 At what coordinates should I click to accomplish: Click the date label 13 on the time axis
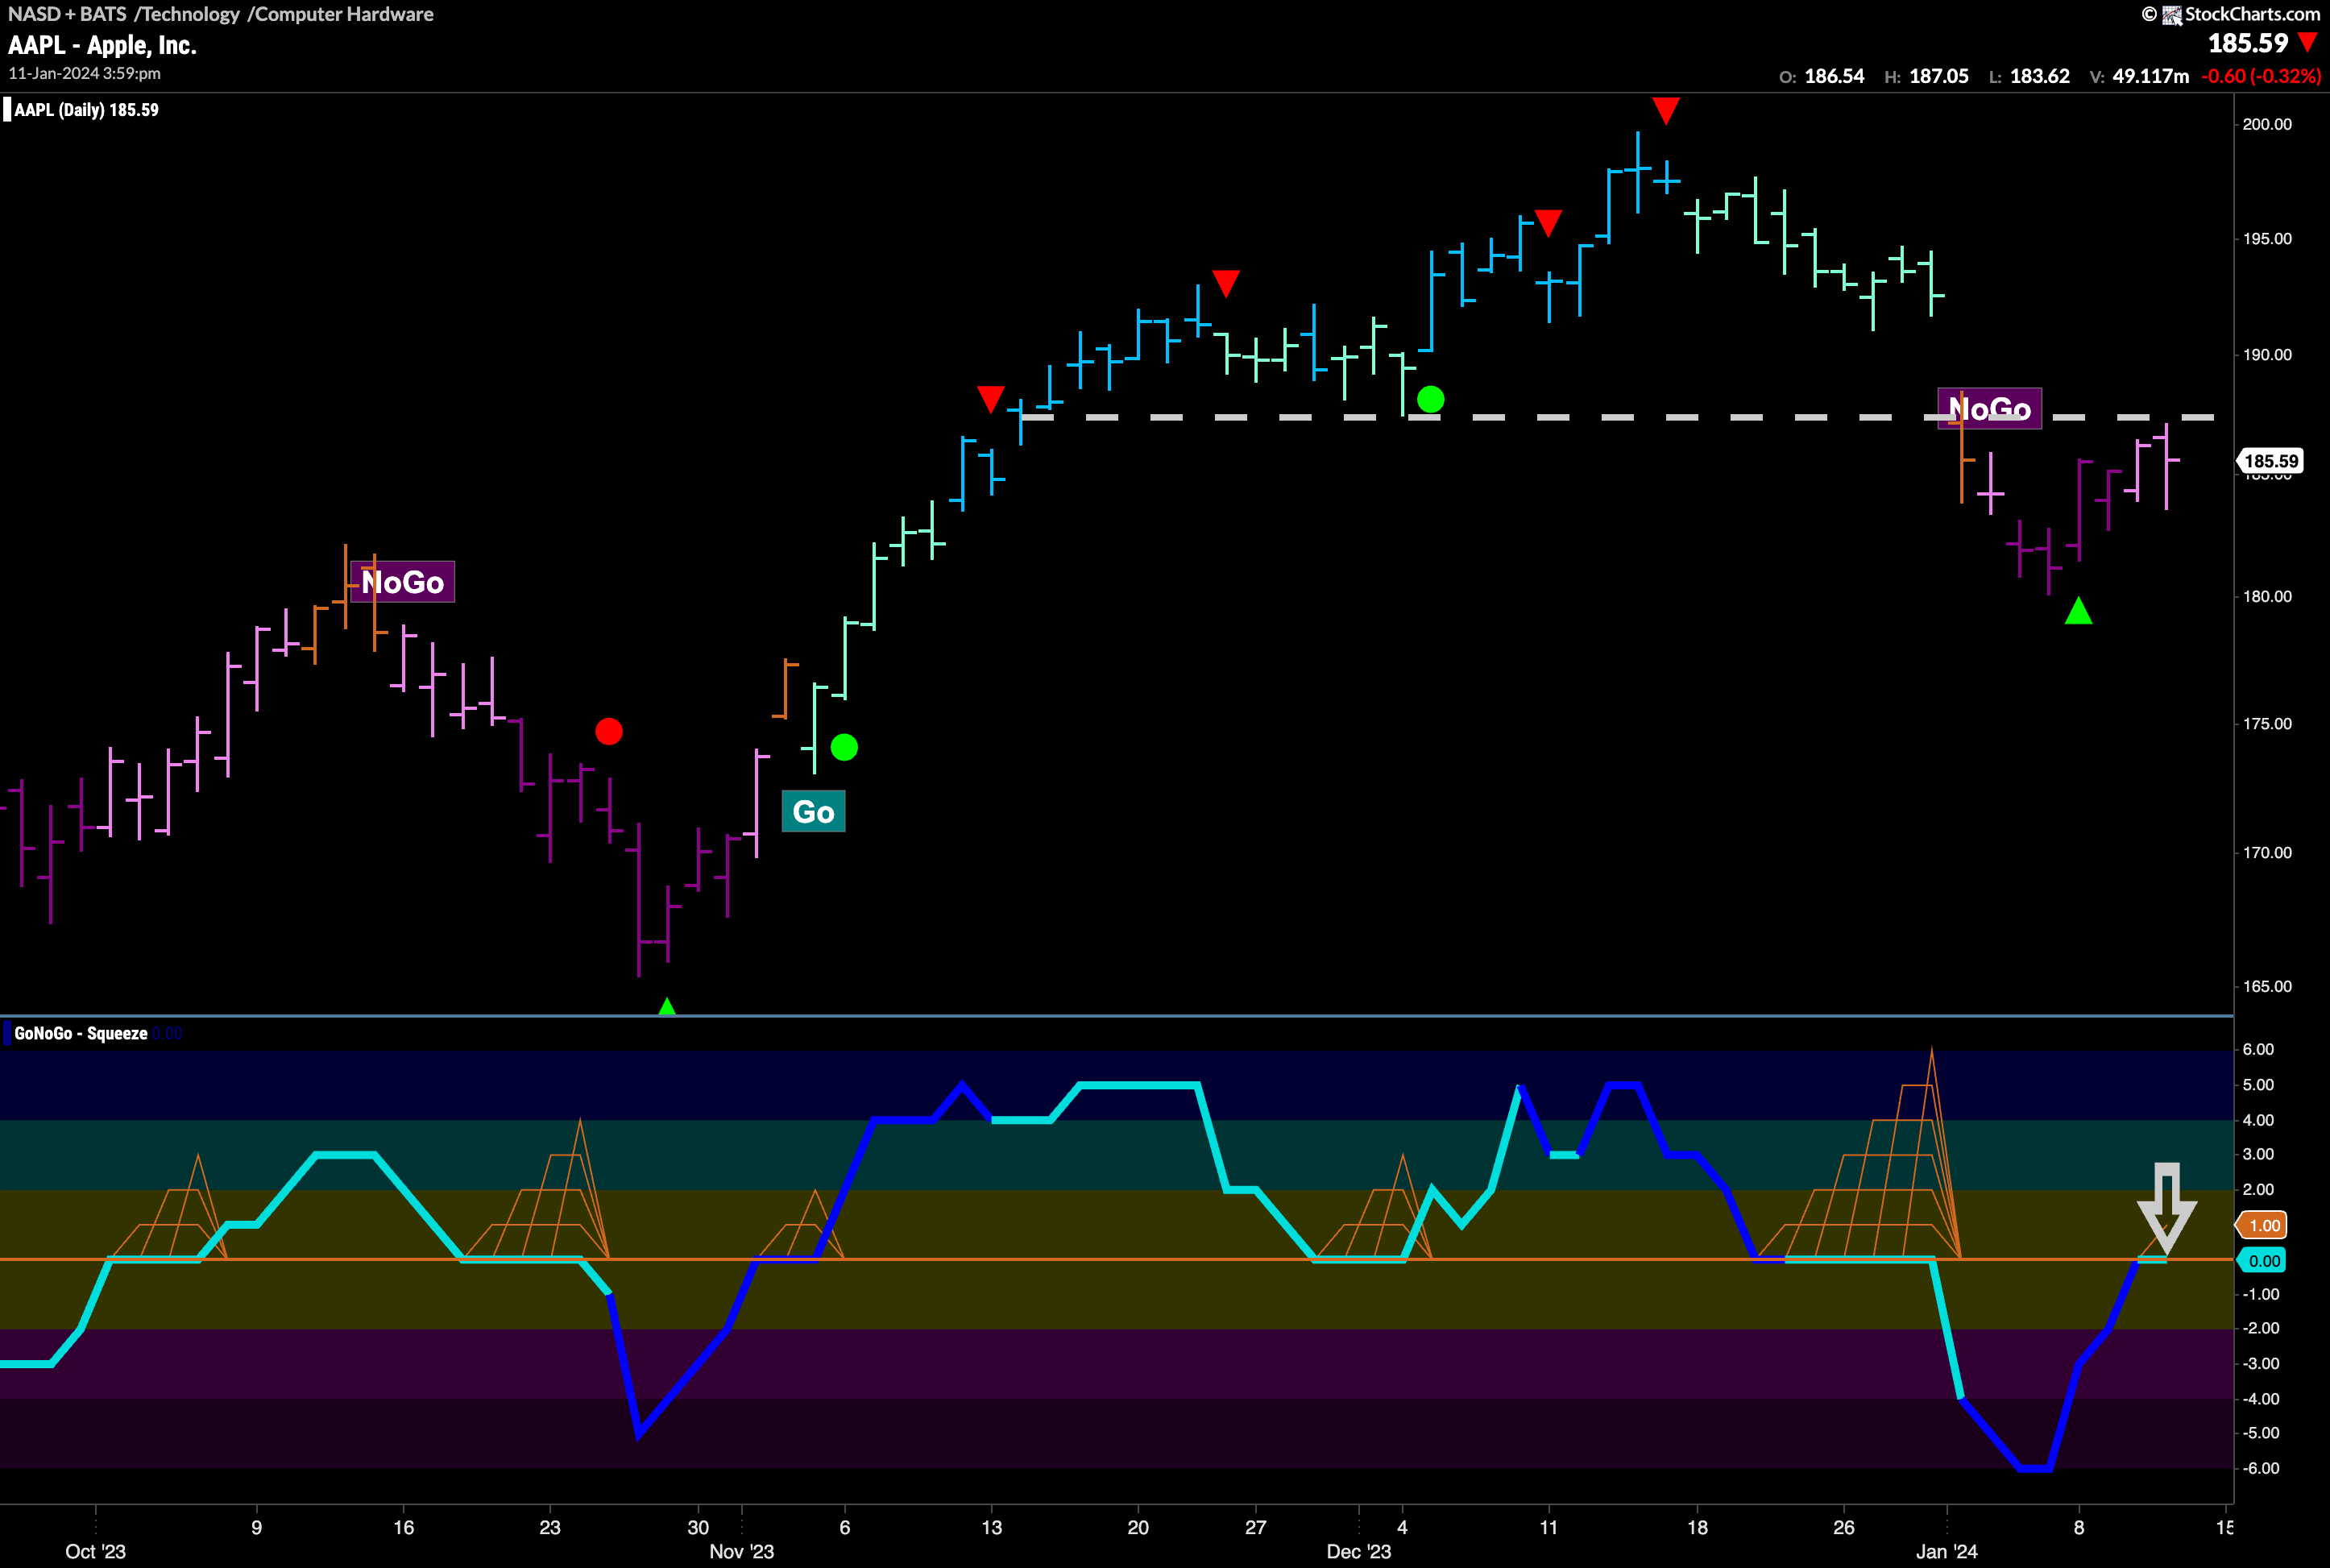pyautogui.click(x=991, y=1527)
